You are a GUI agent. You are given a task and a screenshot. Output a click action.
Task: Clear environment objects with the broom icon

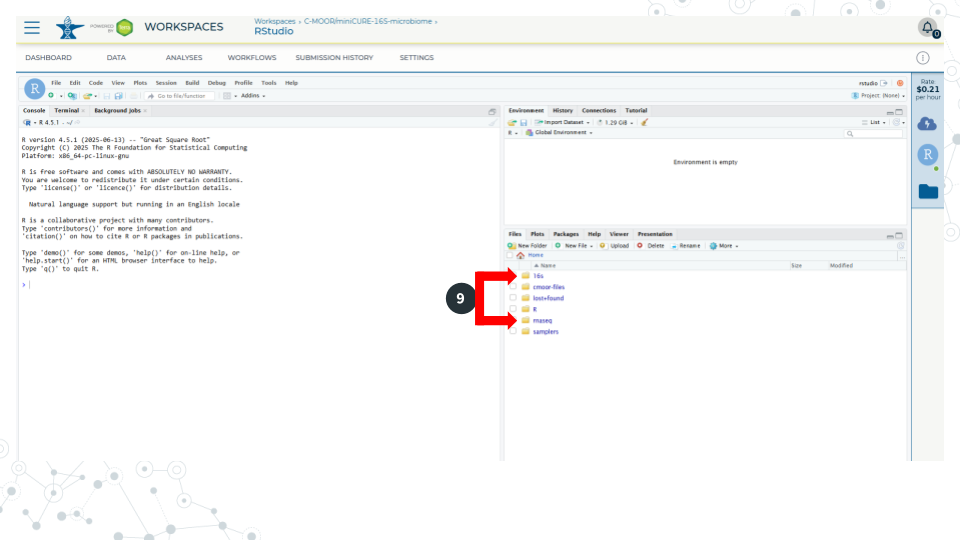pyautogui.click(x=644, y=122)
